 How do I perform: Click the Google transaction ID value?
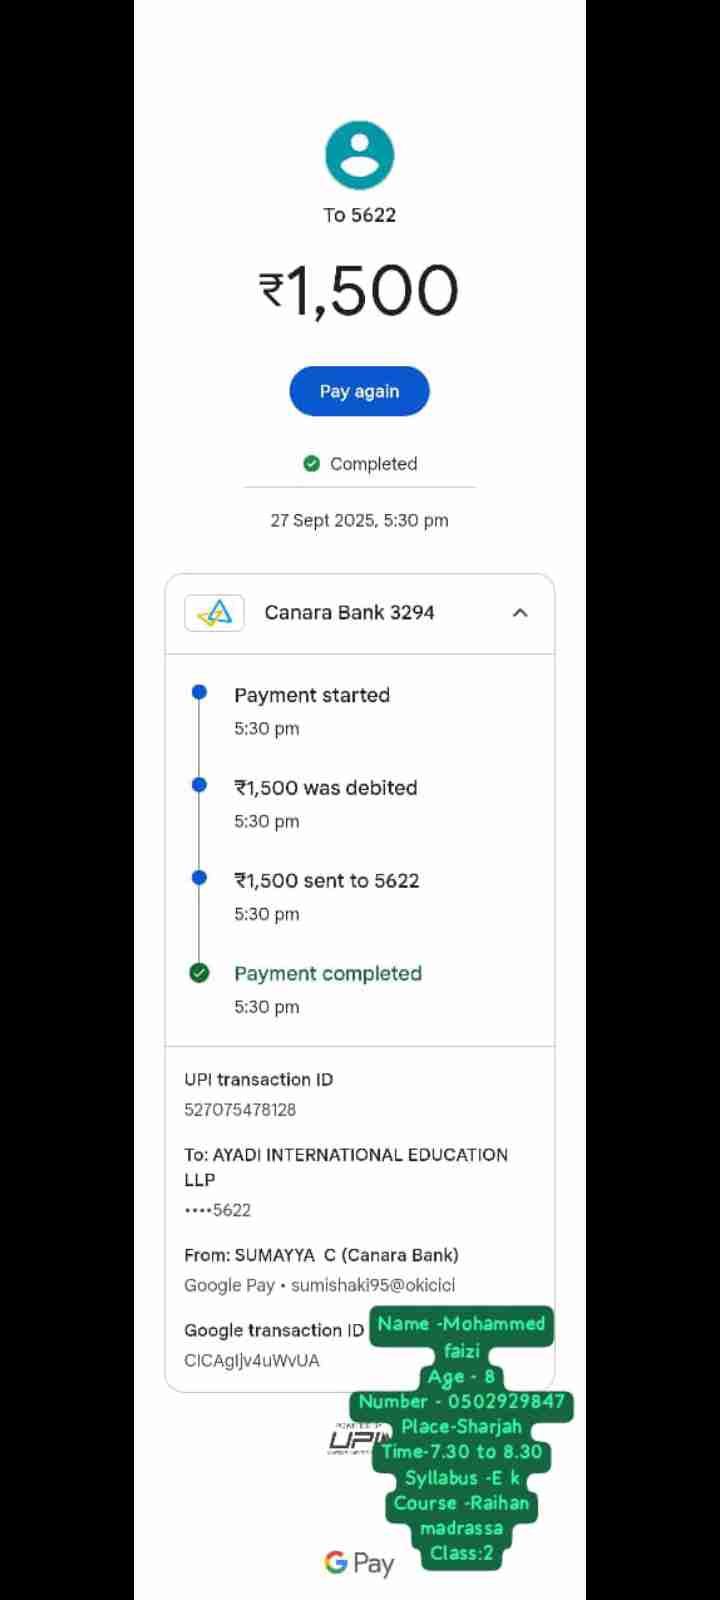coord(252,1361)
